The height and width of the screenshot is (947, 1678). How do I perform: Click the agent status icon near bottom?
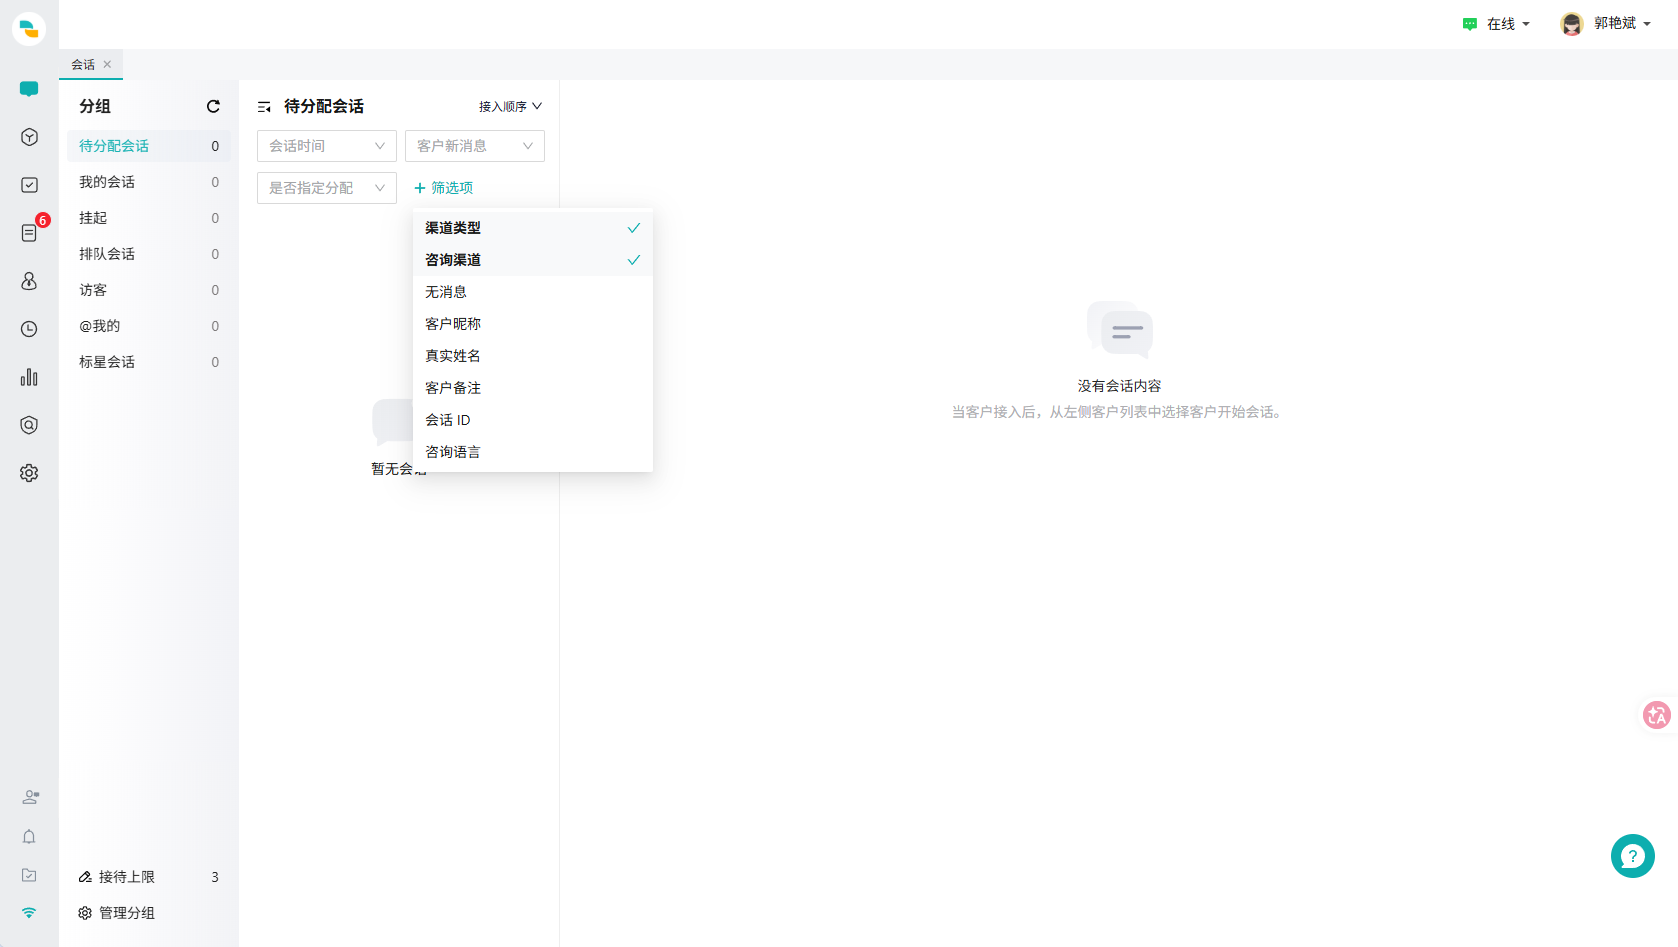(x=30, y=797)
